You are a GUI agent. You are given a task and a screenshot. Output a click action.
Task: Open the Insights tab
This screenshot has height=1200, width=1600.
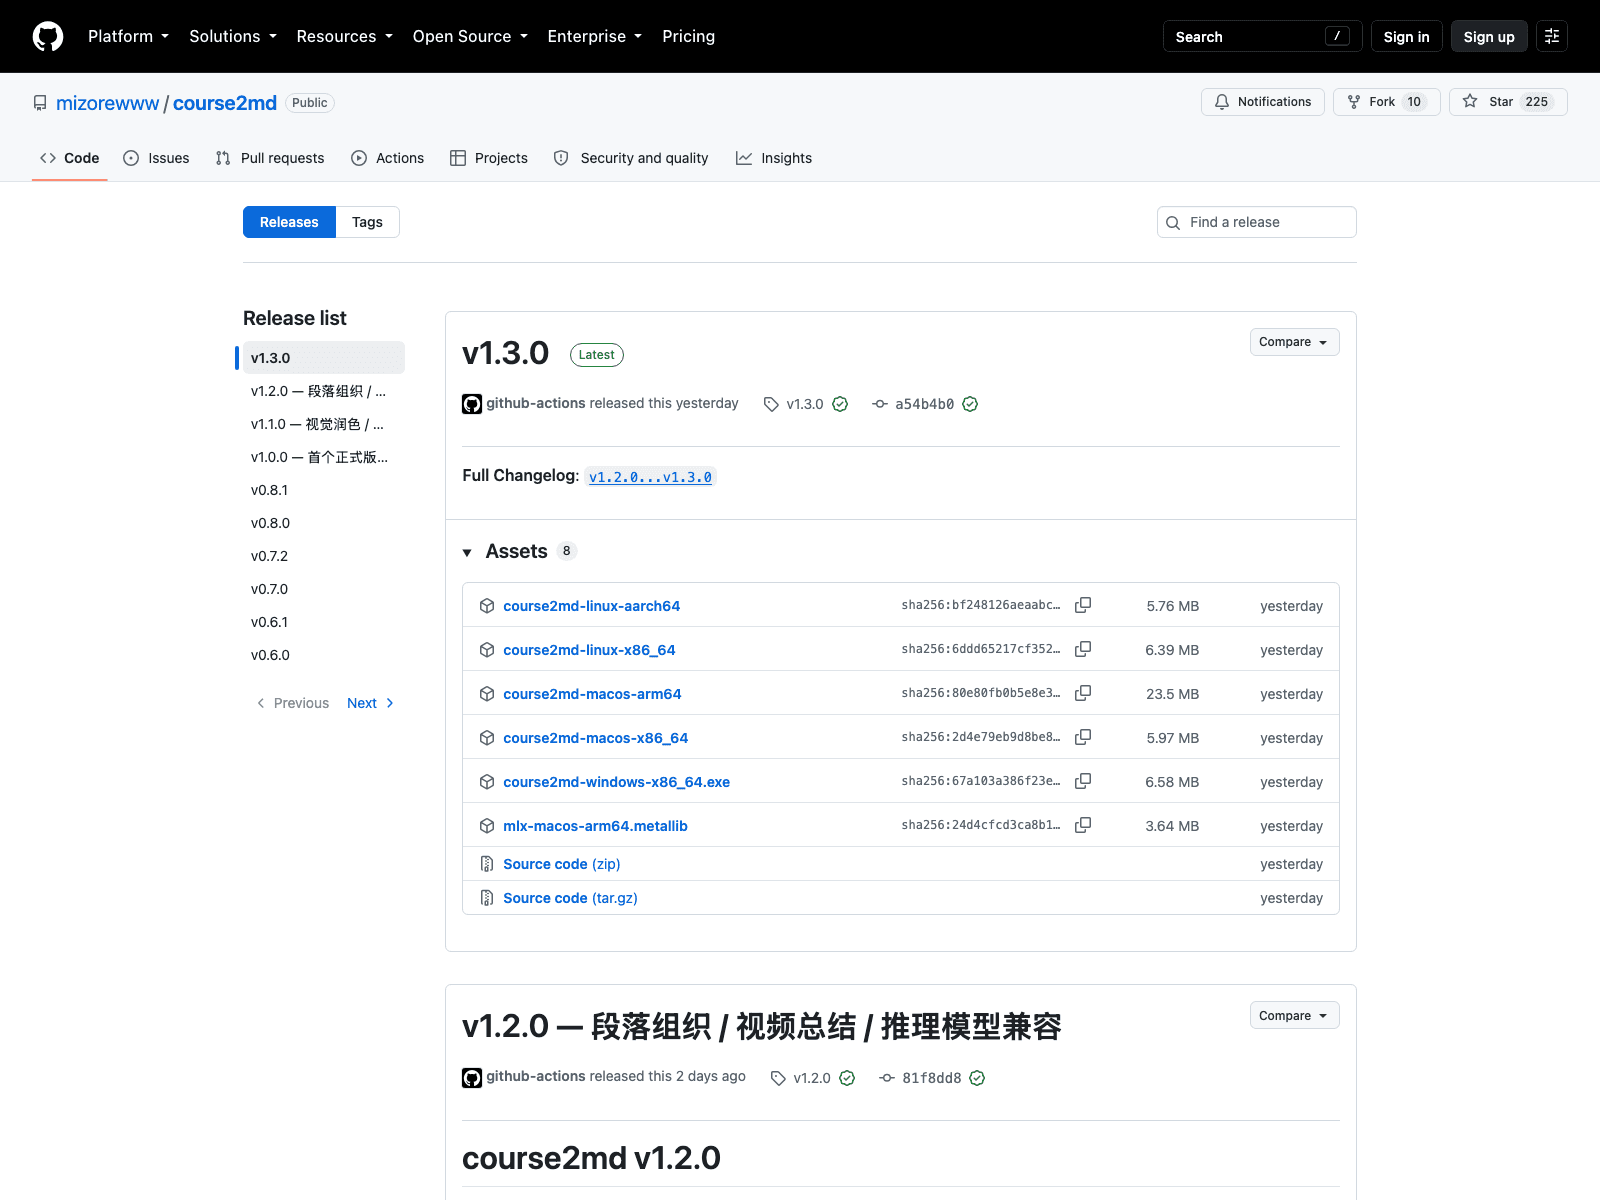click(774, 158)
